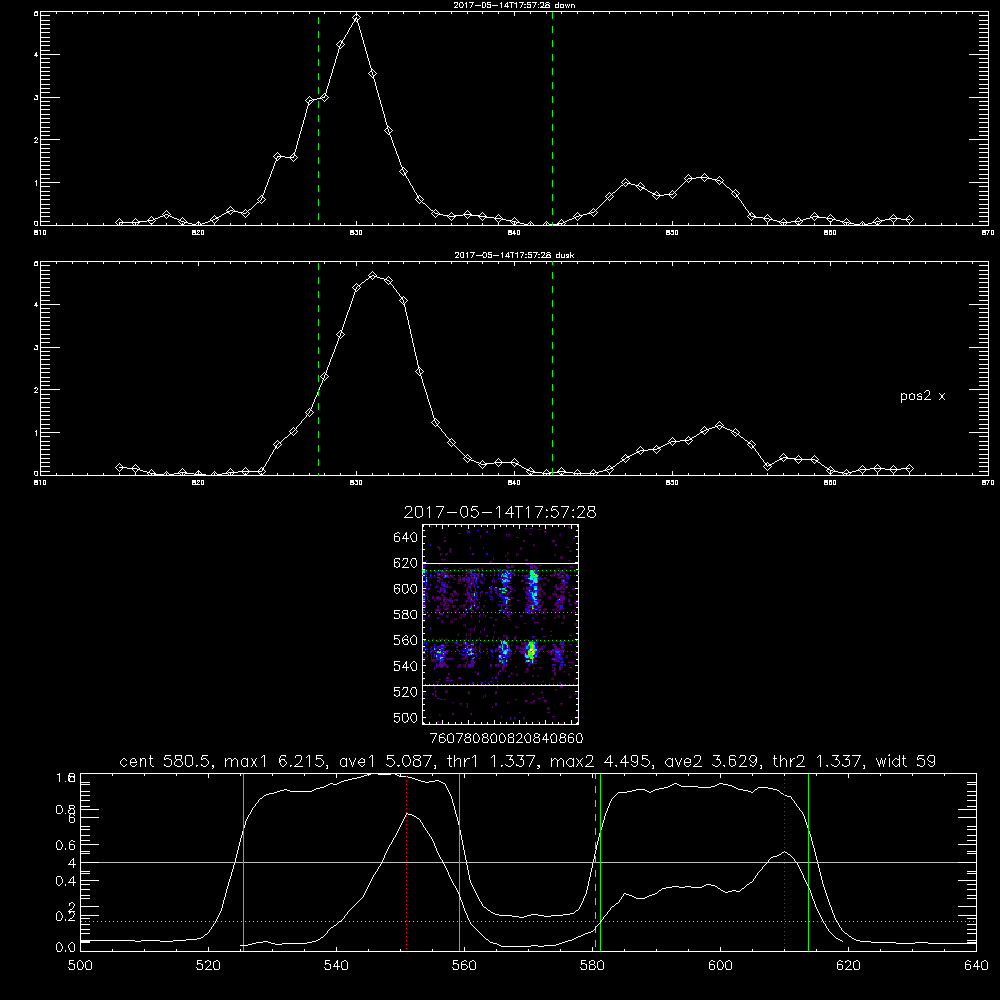Click the spectrogram x-axis label '760780800820840860'
Viewport: 1000px width, 1000px height.
tap(506, 739)
